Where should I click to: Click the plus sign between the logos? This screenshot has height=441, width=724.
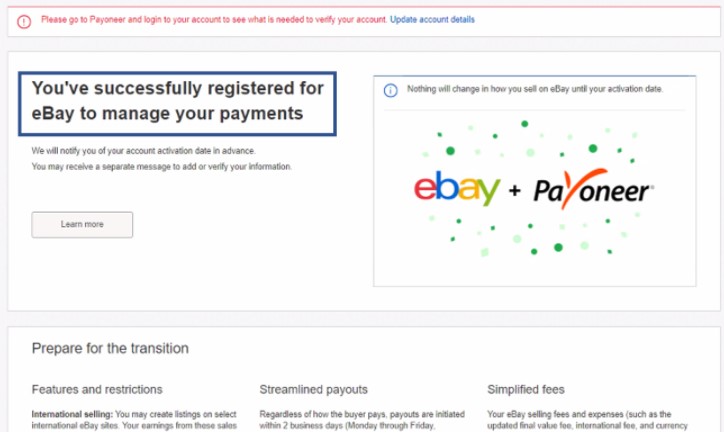[x=515, y=190]
